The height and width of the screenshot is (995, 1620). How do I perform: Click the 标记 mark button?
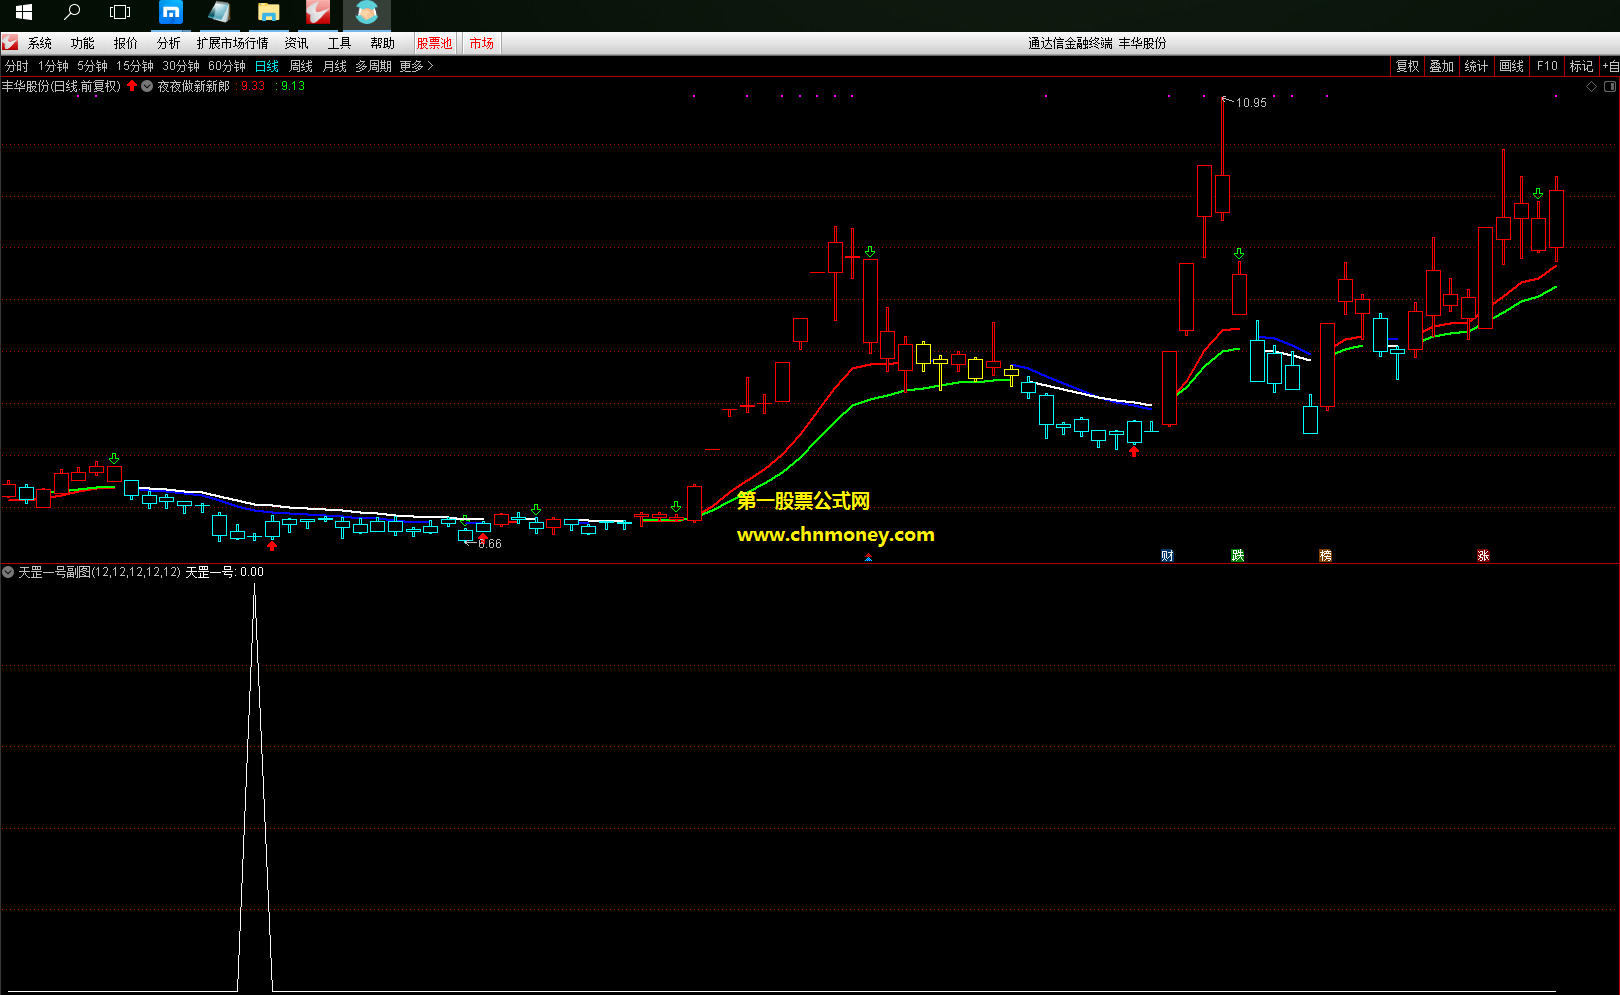pos(1582,66)
